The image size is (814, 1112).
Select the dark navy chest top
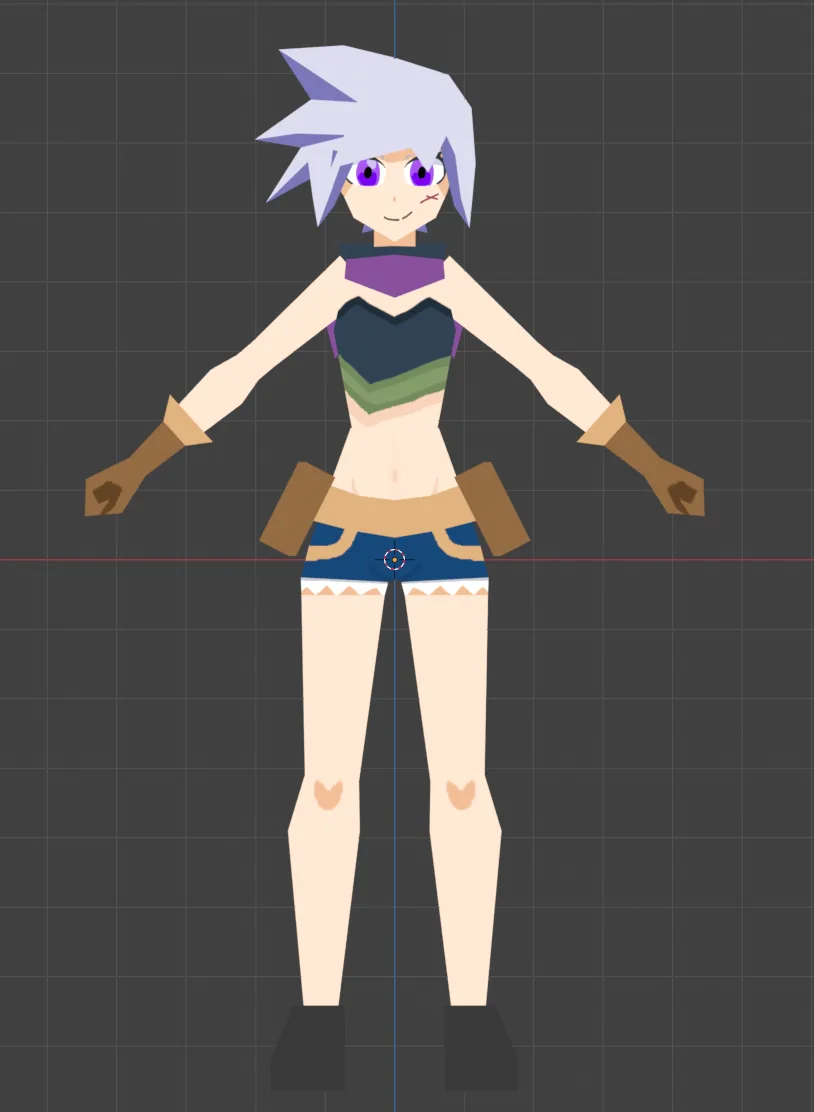pos(394,340)
